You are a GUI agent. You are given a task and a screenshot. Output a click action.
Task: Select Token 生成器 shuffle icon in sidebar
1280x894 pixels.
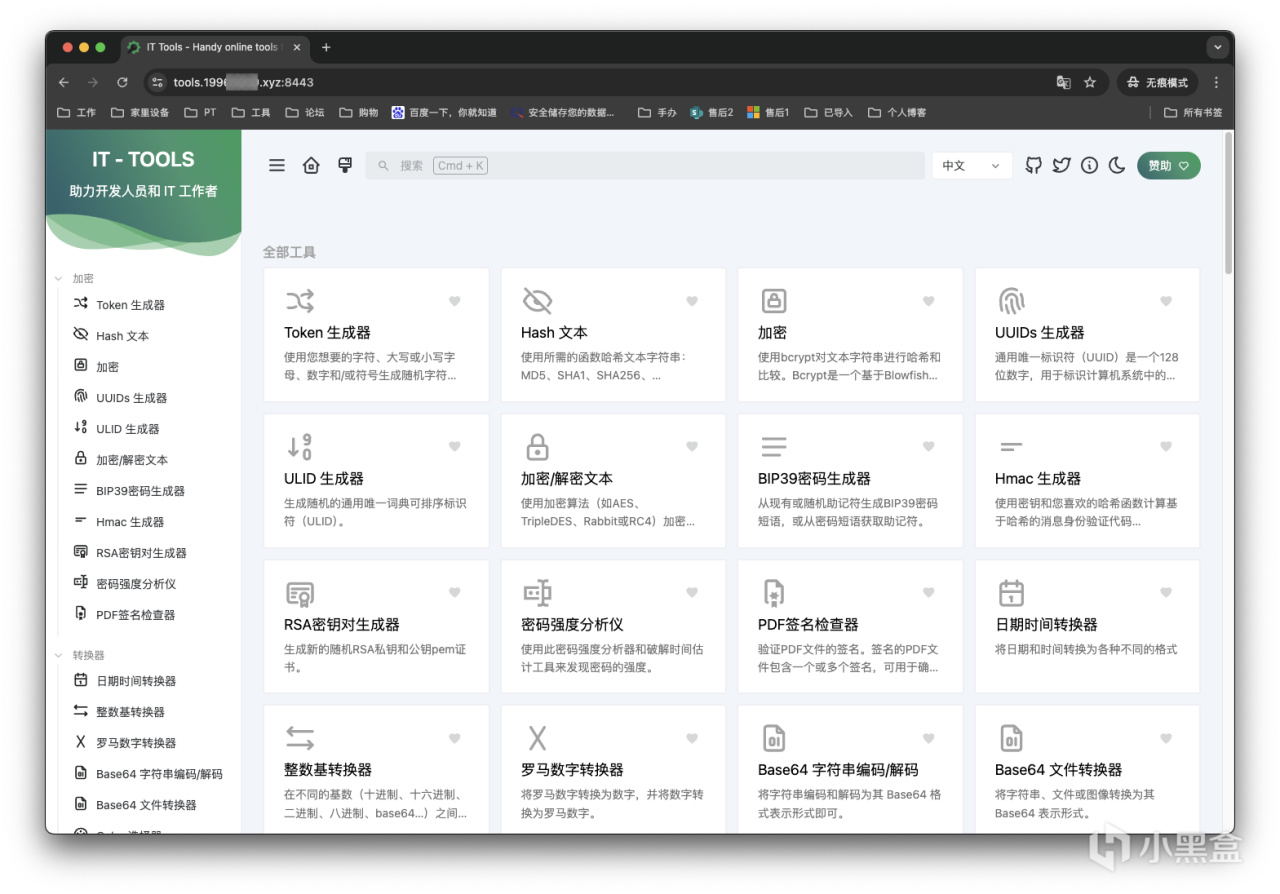(81, 304)
